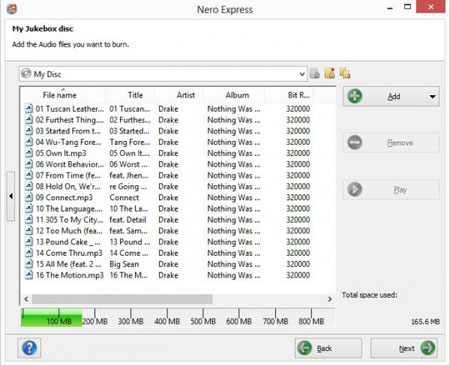The width and height of the screenshot is (450, 366).
Task: Click the green disc space usage bar
Action: [51, 318]
